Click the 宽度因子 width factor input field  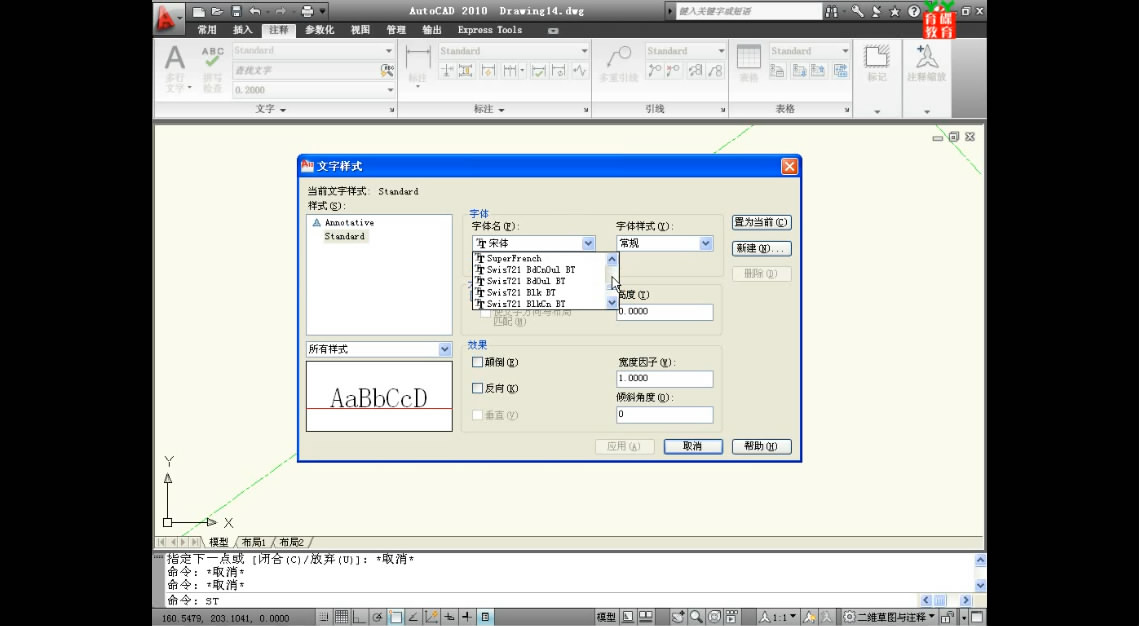tap(665, 378)
